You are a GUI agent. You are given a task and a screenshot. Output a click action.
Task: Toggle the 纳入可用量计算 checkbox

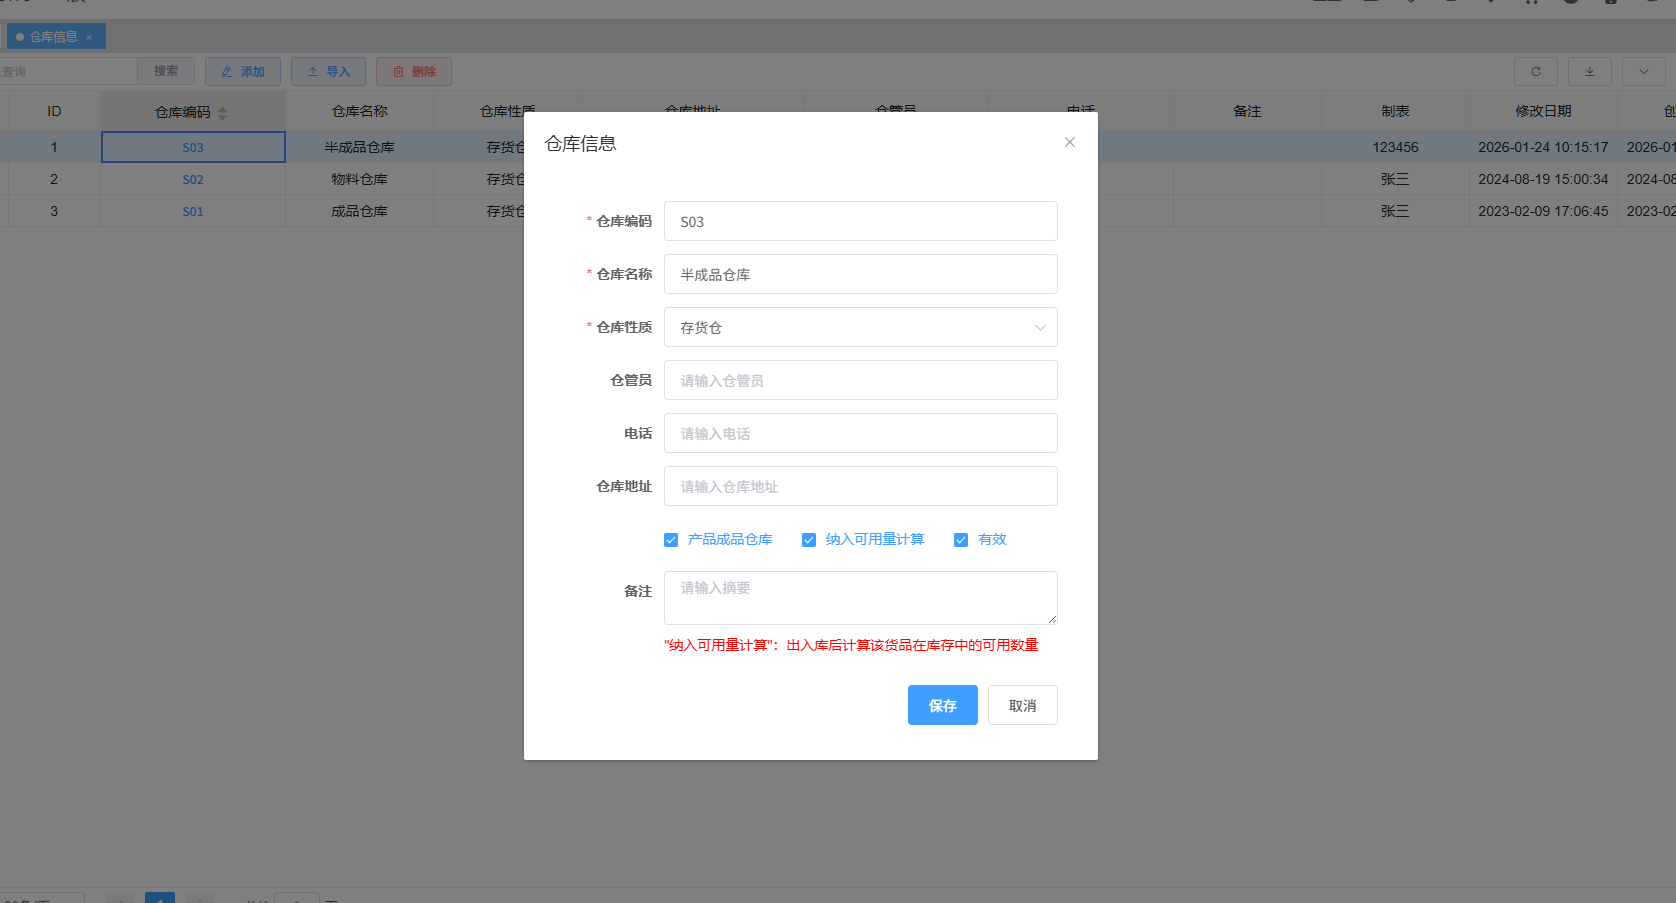809,540
